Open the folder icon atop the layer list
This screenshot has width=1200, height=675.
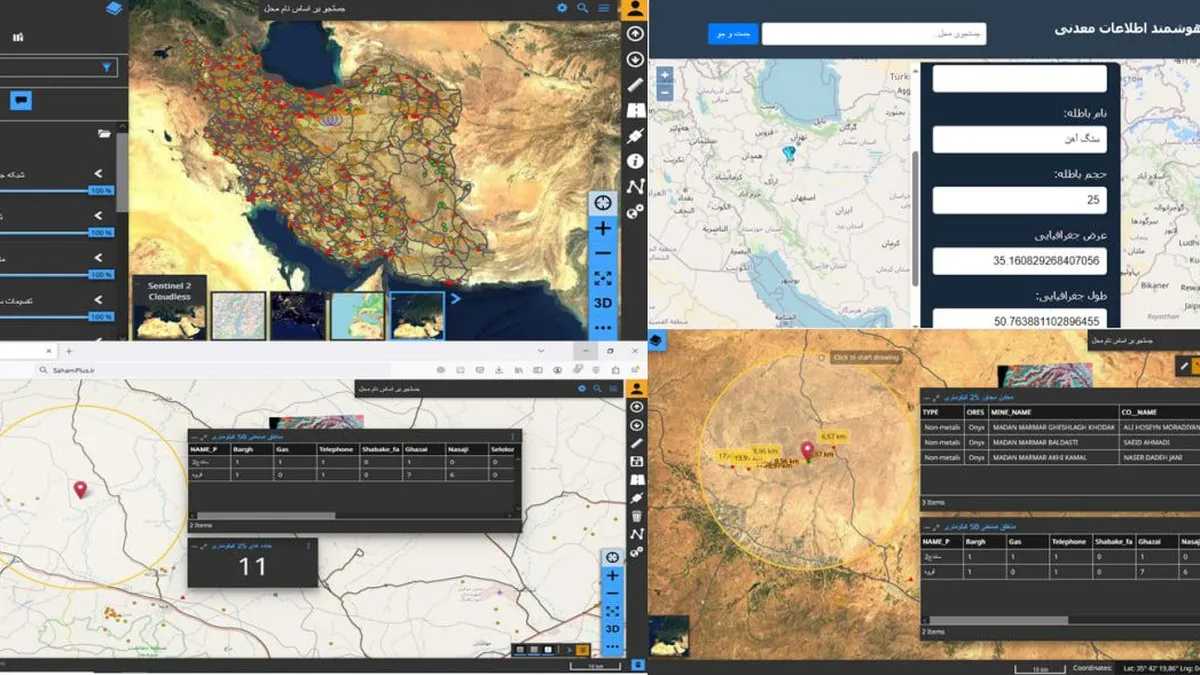point(104,133)
